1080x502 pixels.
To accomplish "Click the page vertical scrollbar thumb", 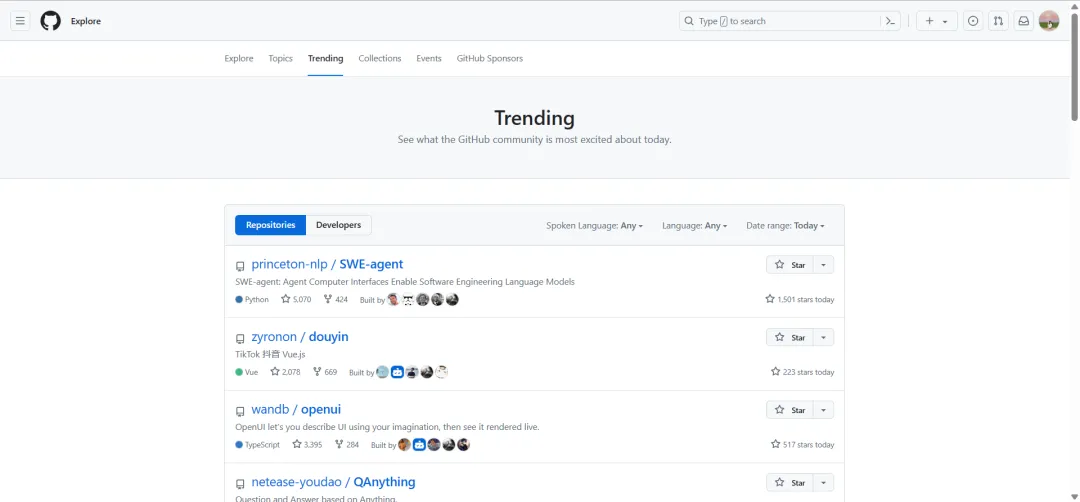I will click(x=1074, y=65).
